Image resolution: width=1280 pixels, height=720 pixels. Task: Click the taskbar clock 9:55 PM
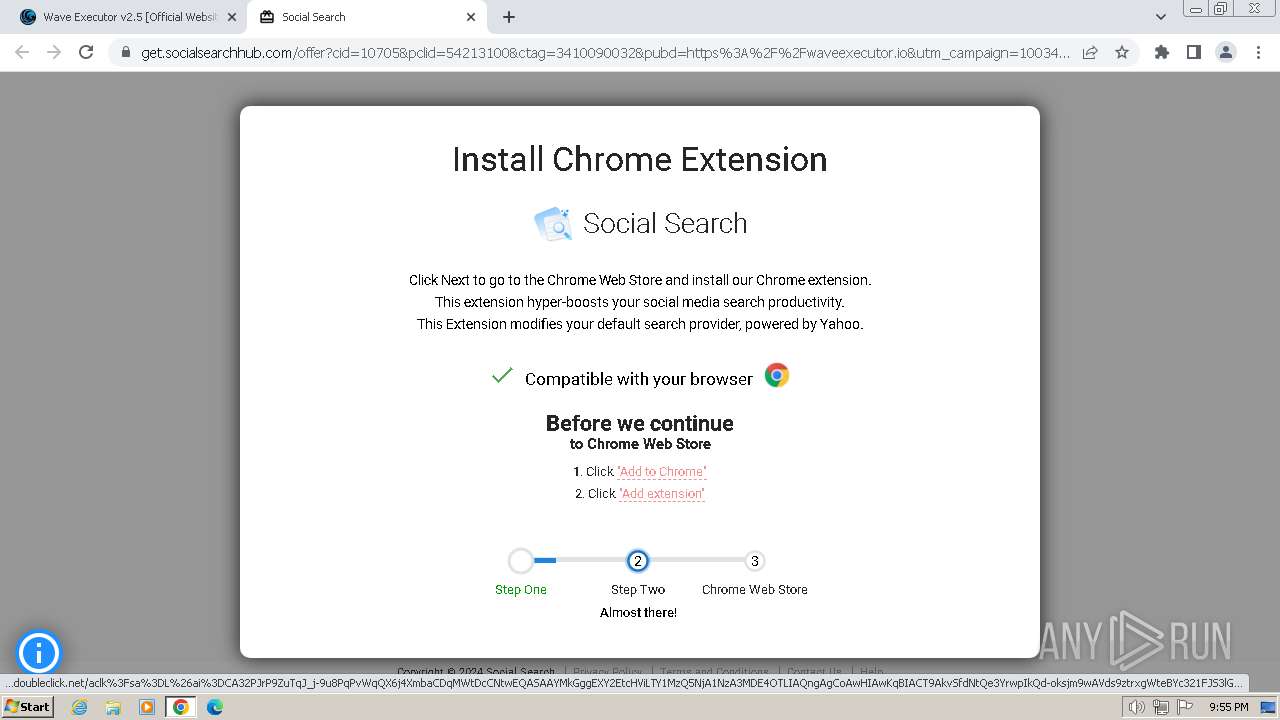click(x=1228, y=707)
